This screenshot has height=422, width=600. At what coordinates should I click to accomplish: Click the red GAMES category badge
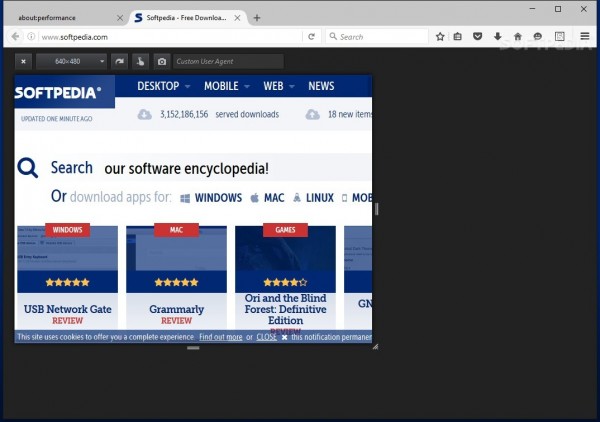[285, 230]
